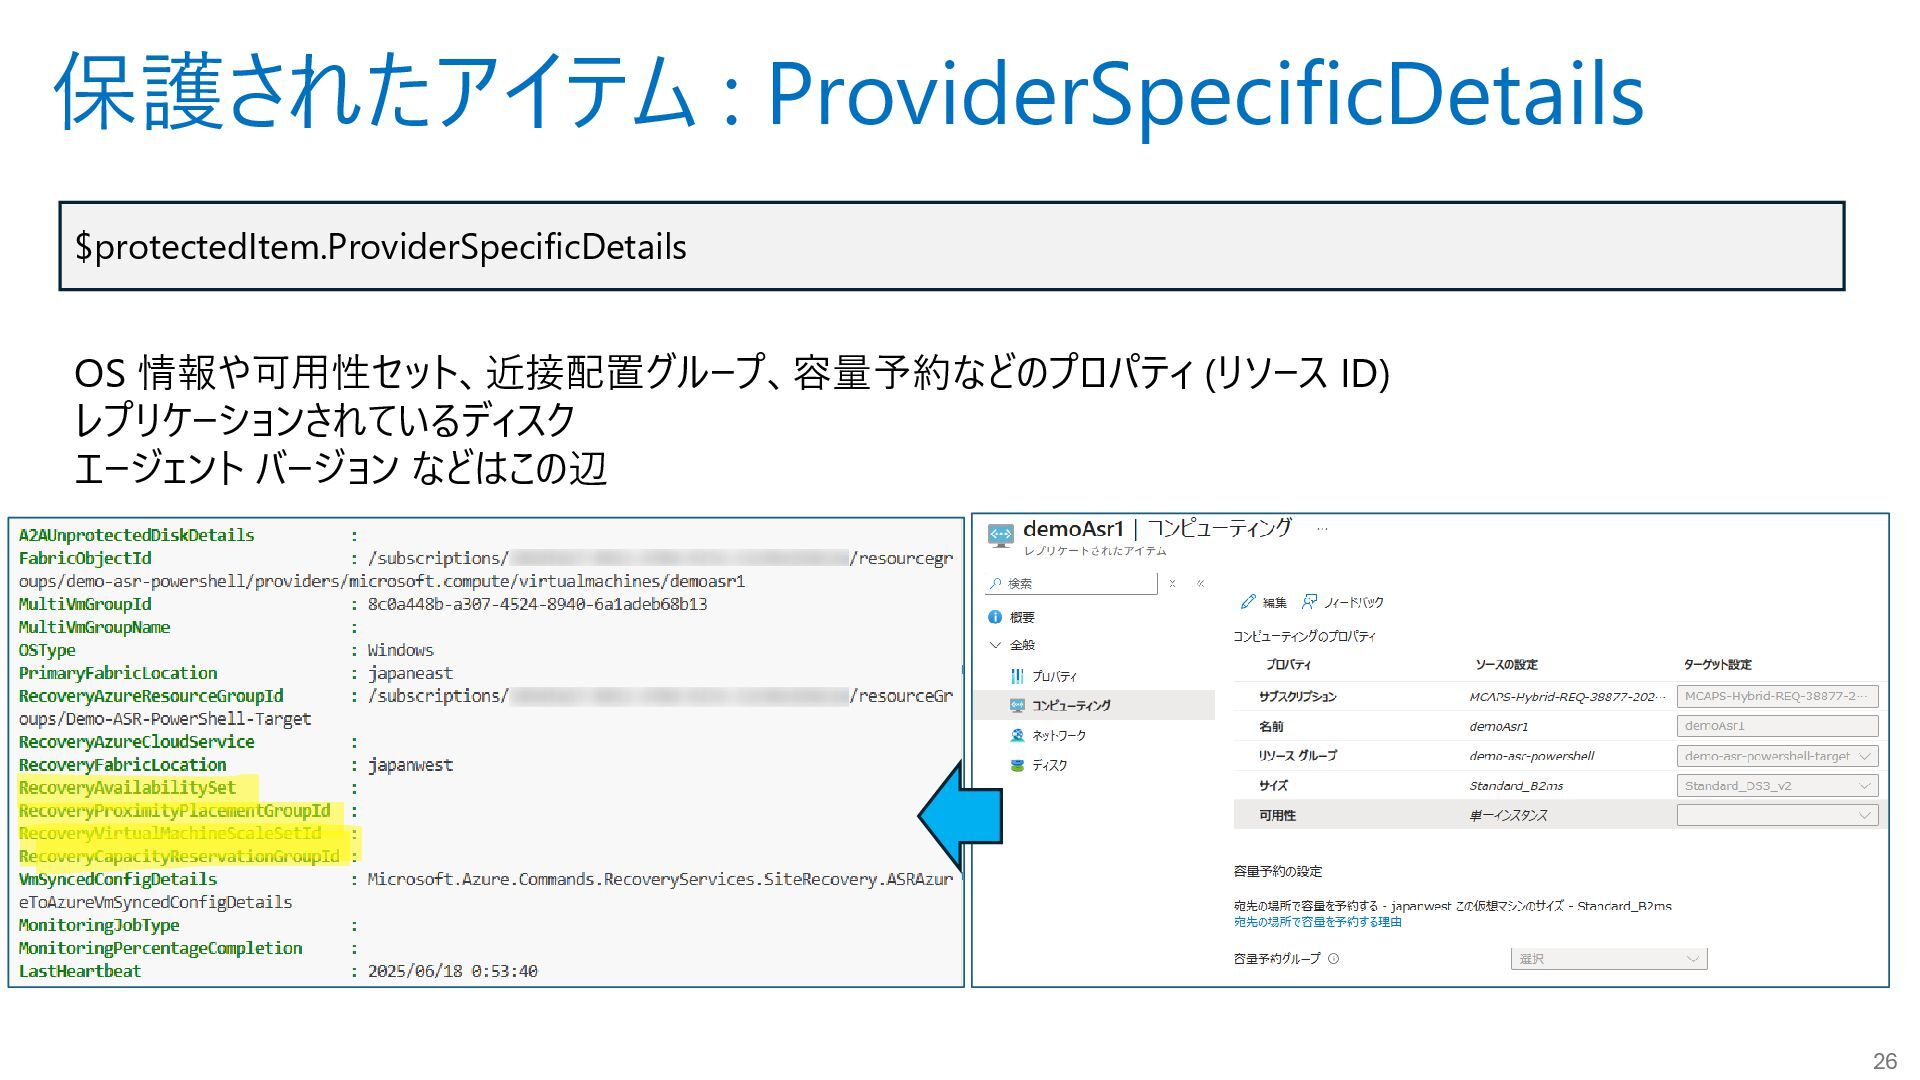Click the ネットワーク globe icon
Viewport: 1920px width, 1080px height.
coord(1017,735)
